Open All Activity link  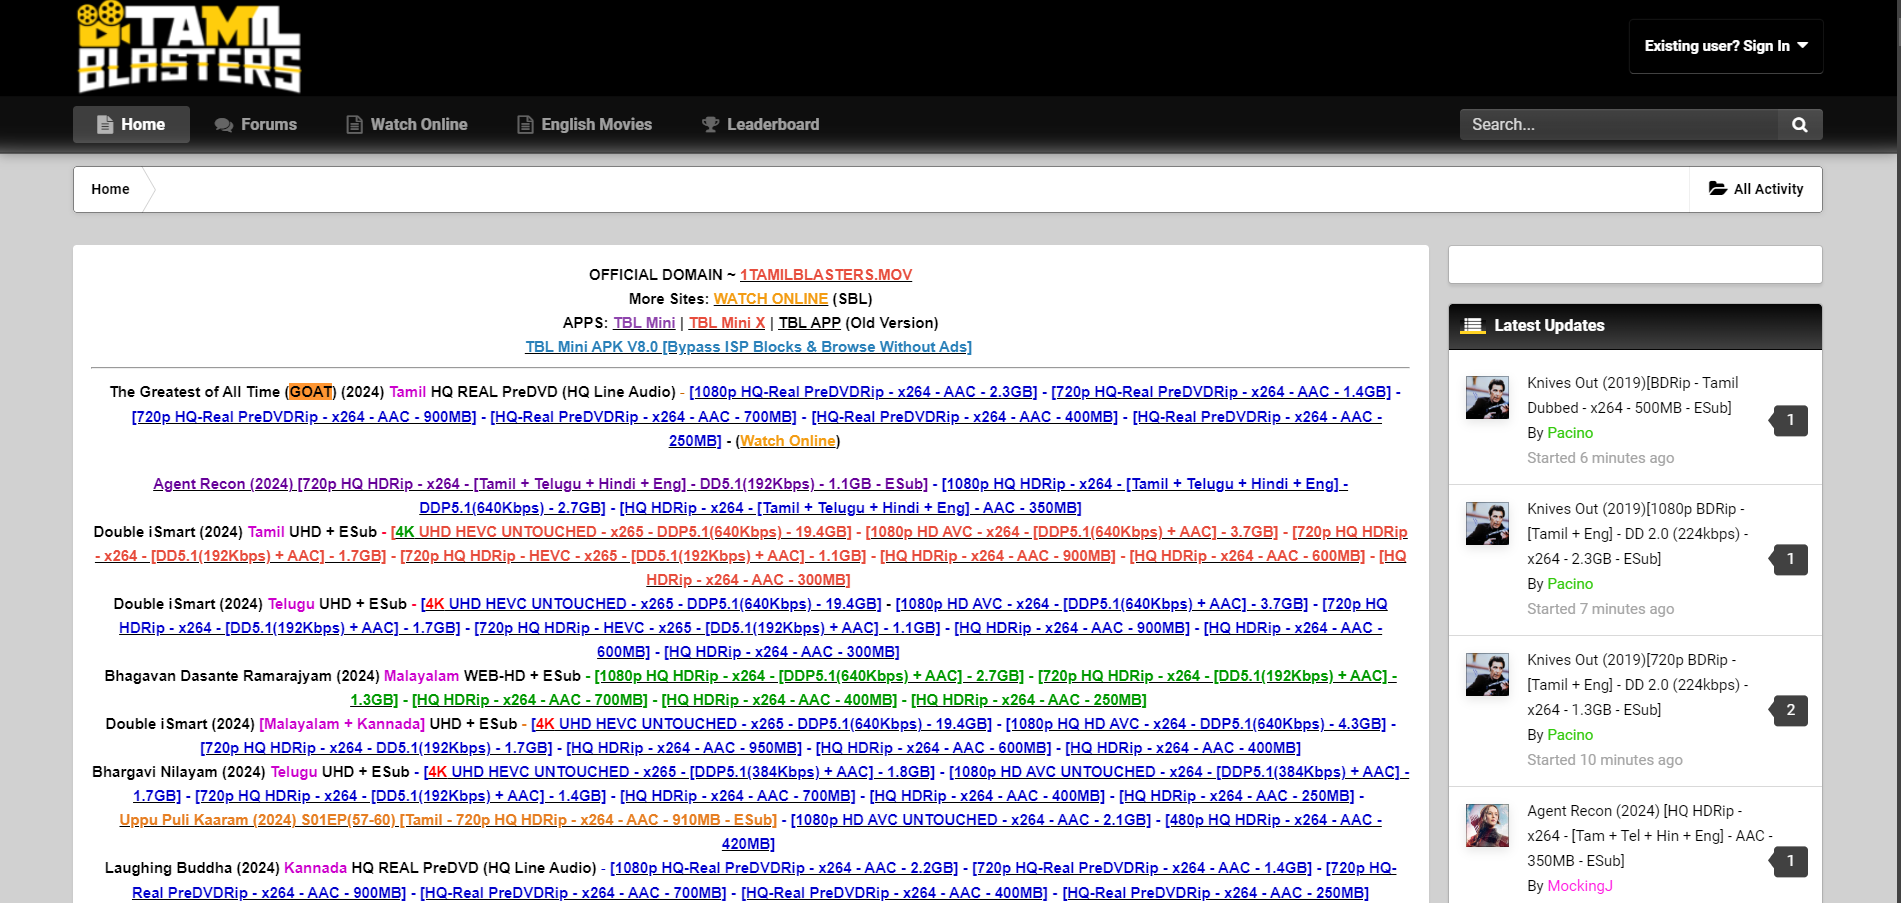(x=1756, y=189)
